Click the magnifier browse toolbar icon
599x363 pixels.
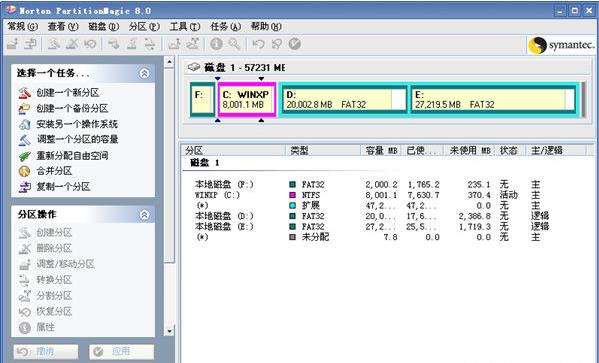(234, 44)
